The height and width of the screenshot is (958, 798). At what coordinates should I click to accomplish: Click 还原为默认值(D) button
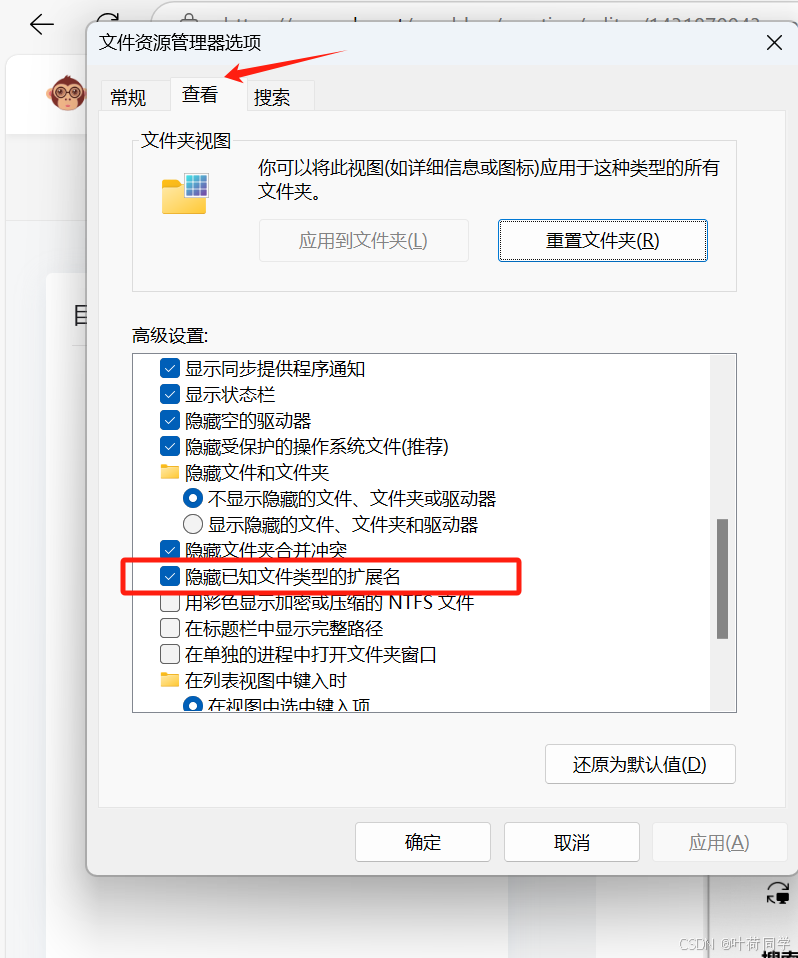(640, 764)
